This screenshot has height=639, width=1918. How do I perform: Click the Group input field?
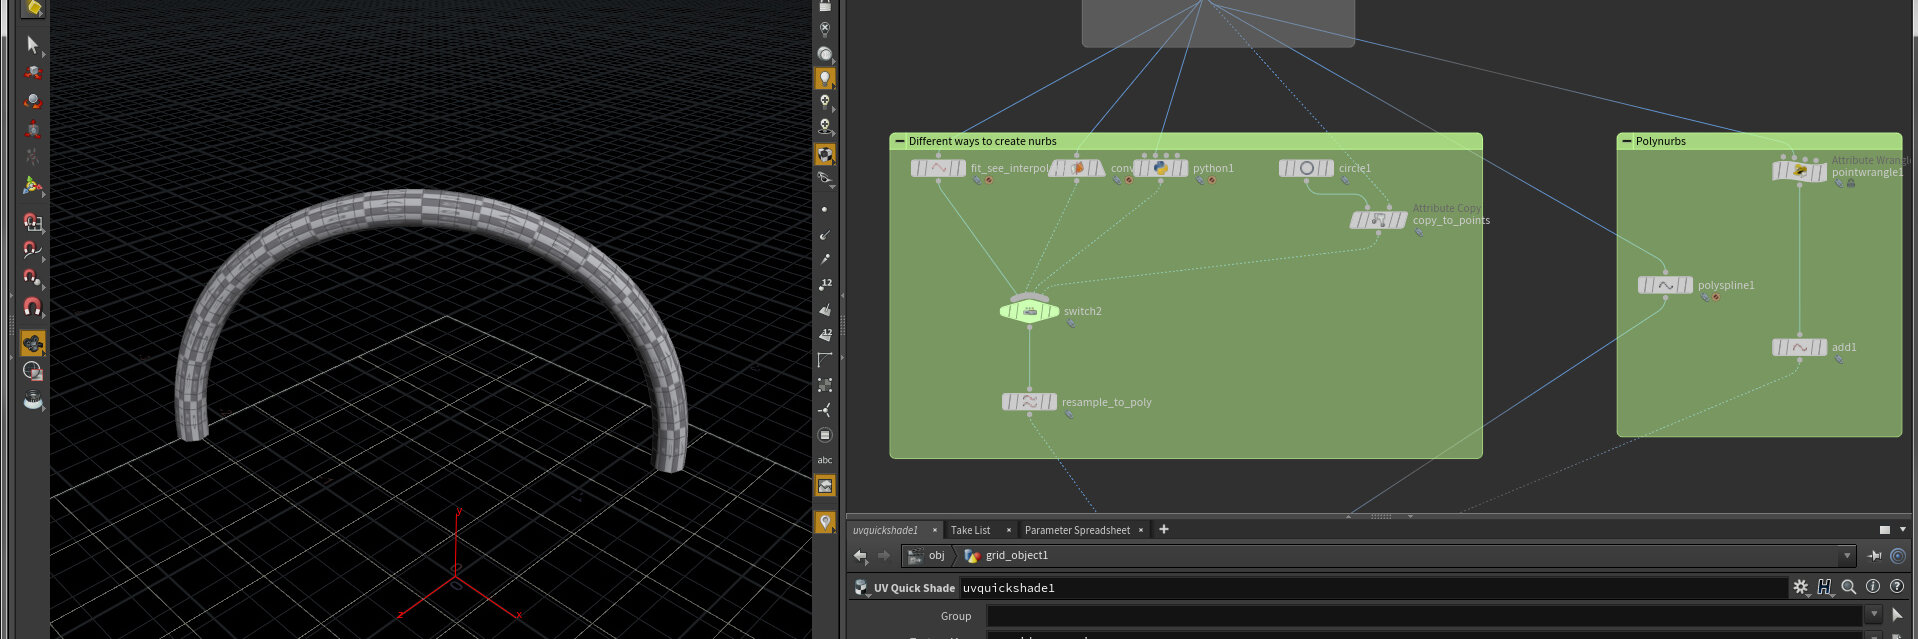pos(1424,616)
